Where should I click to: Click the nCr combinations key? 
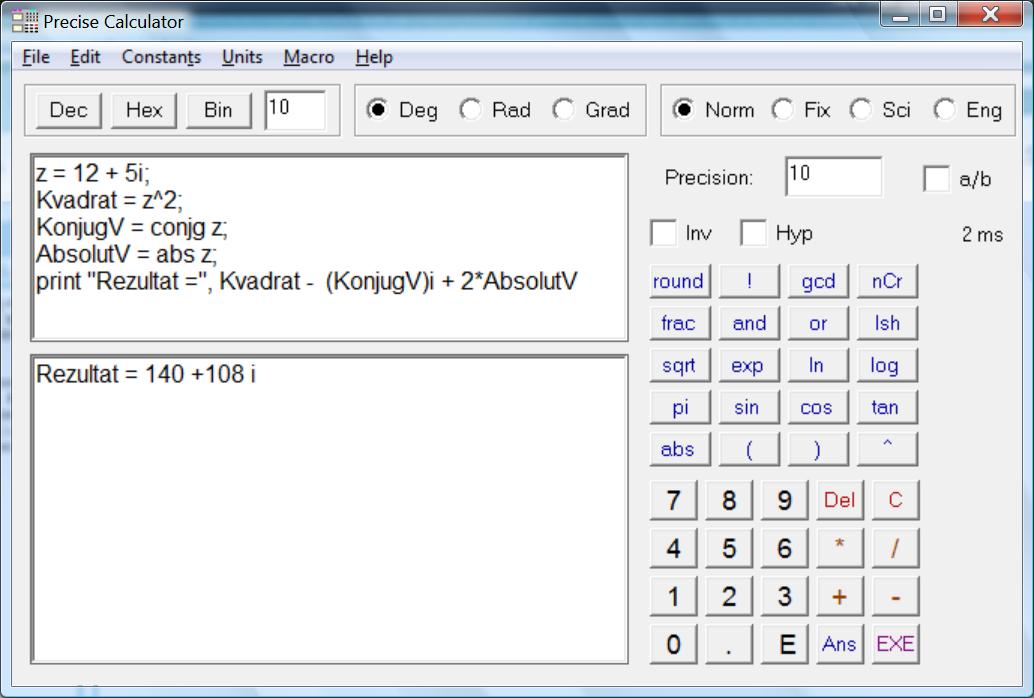(886, 282)
